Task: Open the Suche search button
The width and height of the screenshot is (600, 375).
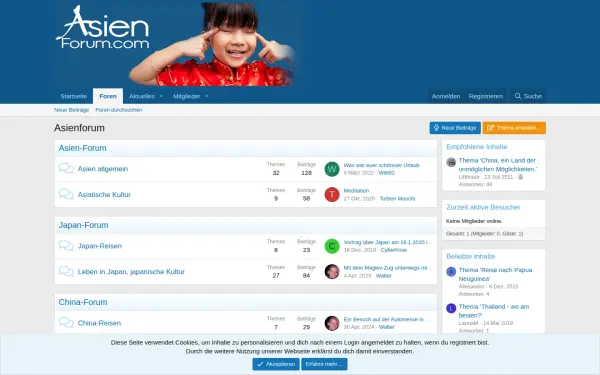Action: tap(528, 96)
